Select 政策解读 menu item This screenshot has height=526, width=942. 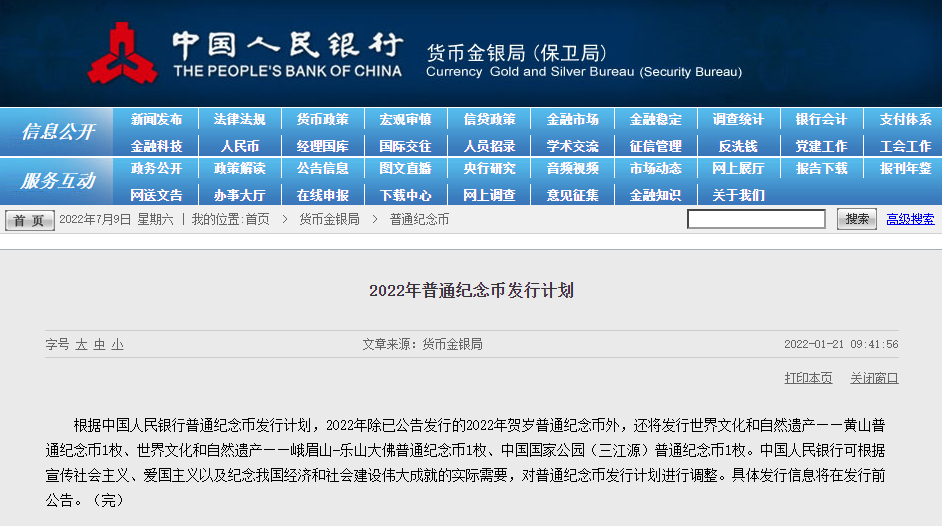coord(239,169)
